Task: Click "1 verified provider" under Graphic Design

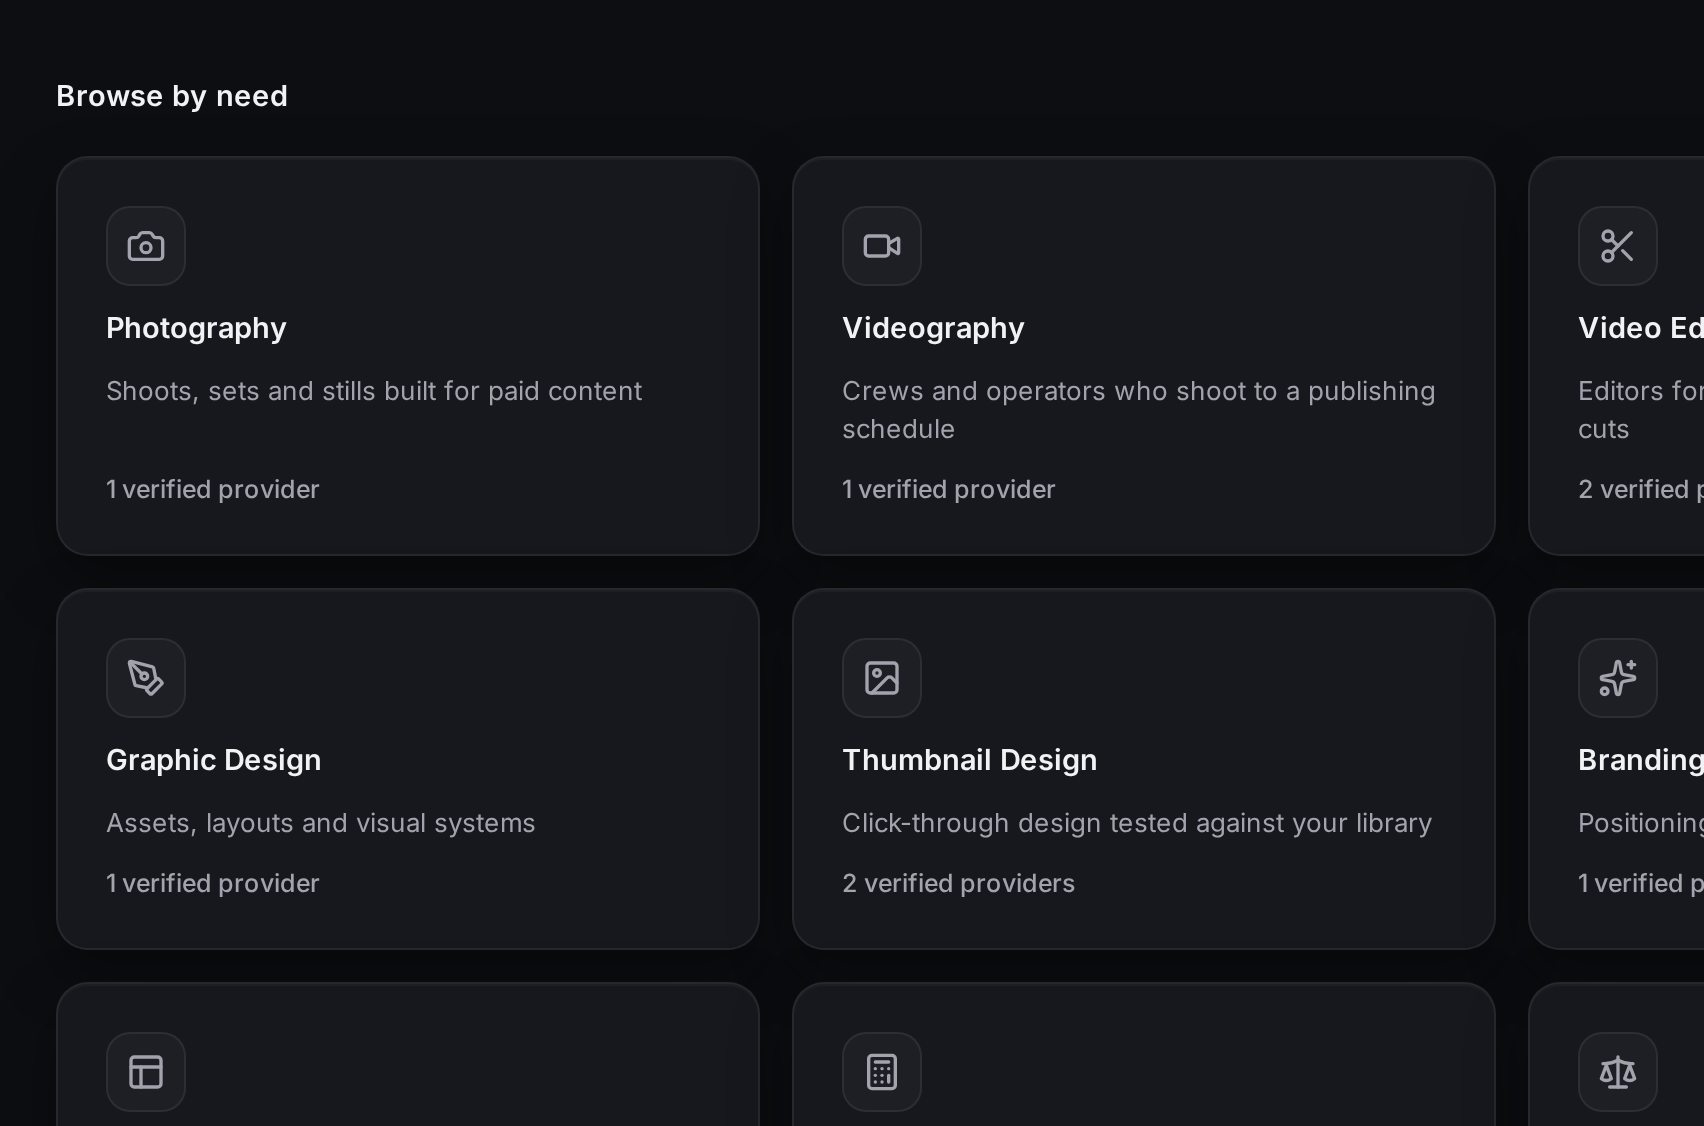Action: point(213,883)
